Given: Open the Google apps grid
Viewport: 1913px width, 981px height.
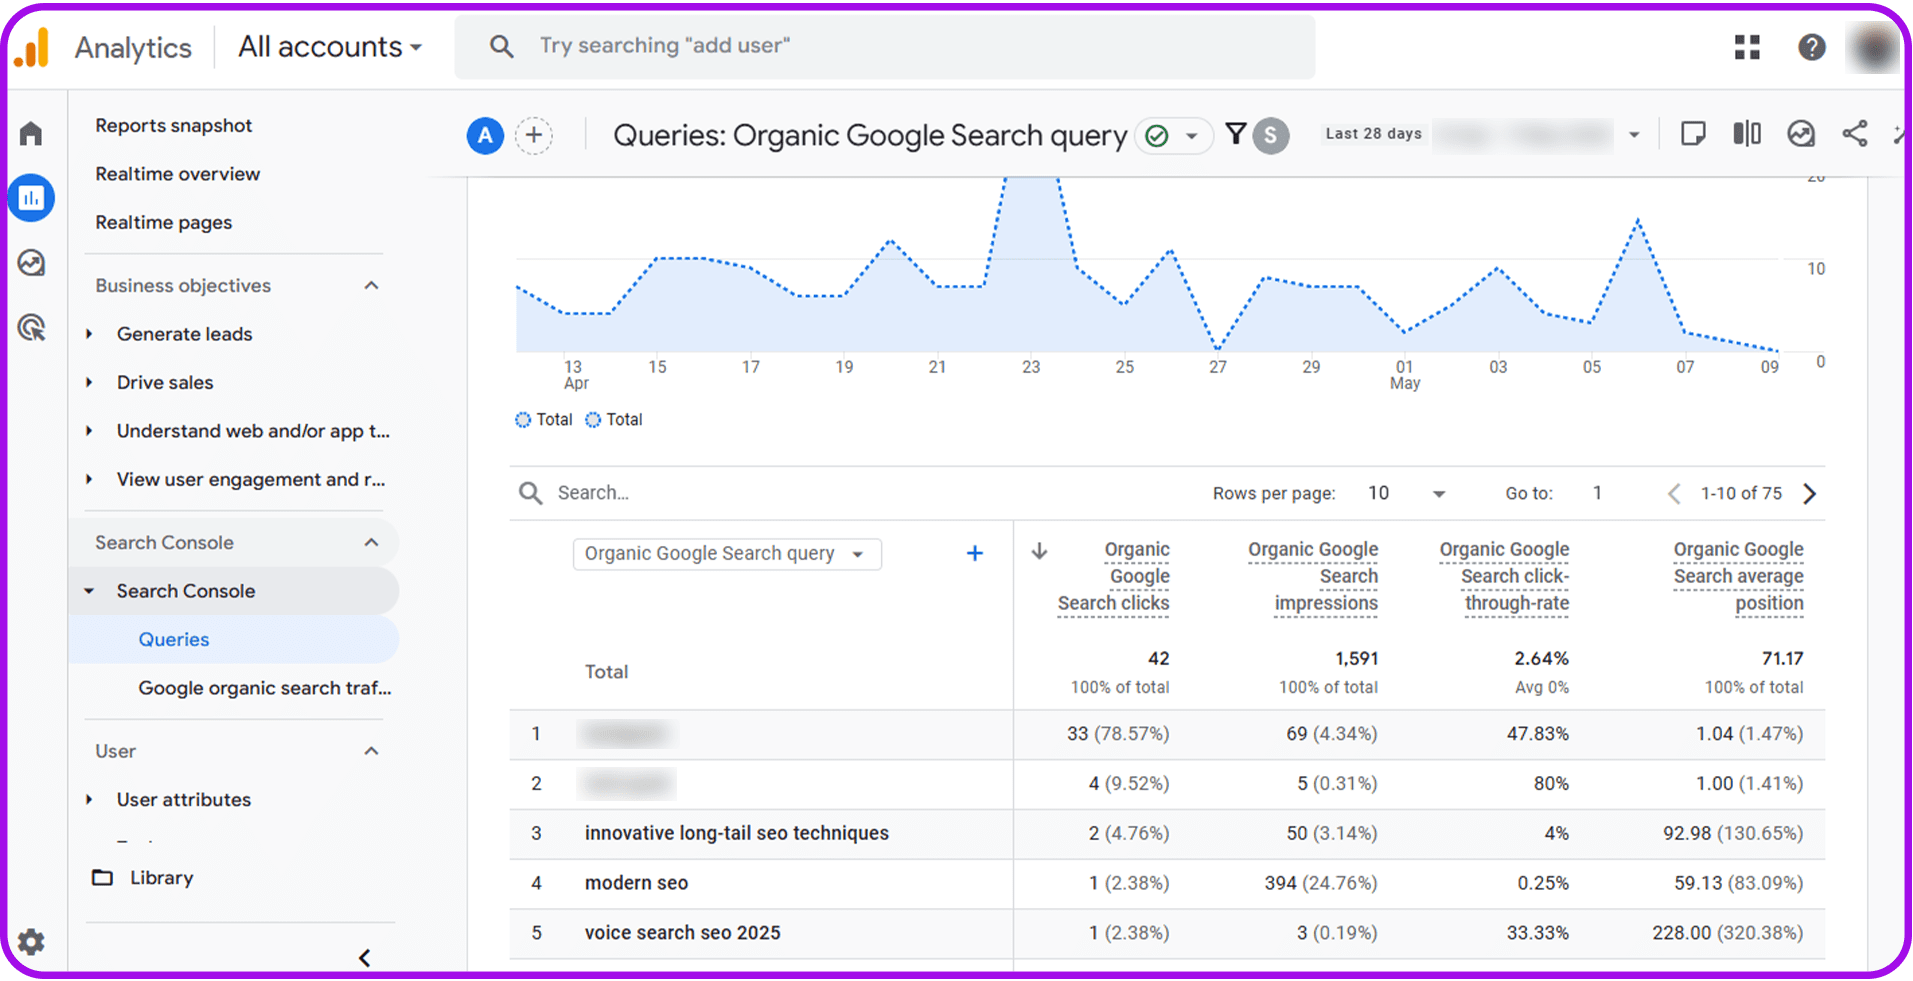Looking at the screenshot, I should coord(1747,47).
